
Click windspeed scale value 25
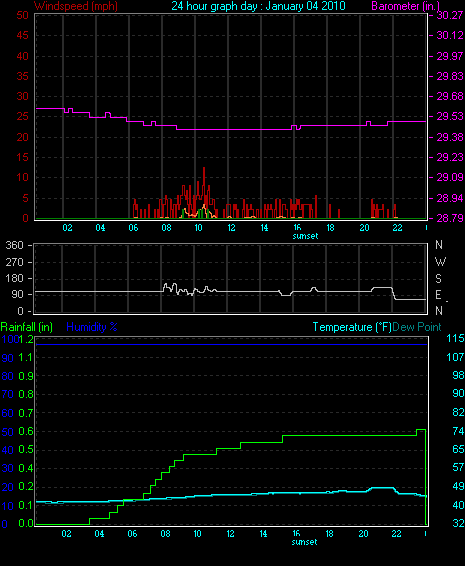[22, 117]
